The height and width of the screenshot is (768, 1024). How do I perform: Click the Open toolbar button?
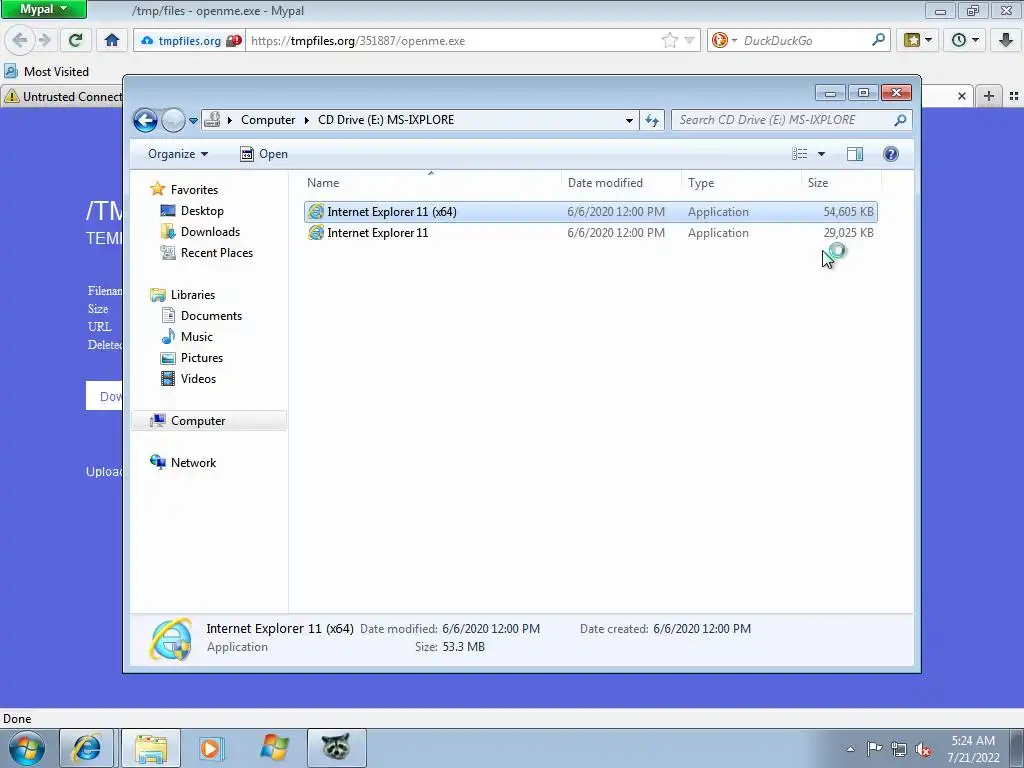tap(264, 154)
